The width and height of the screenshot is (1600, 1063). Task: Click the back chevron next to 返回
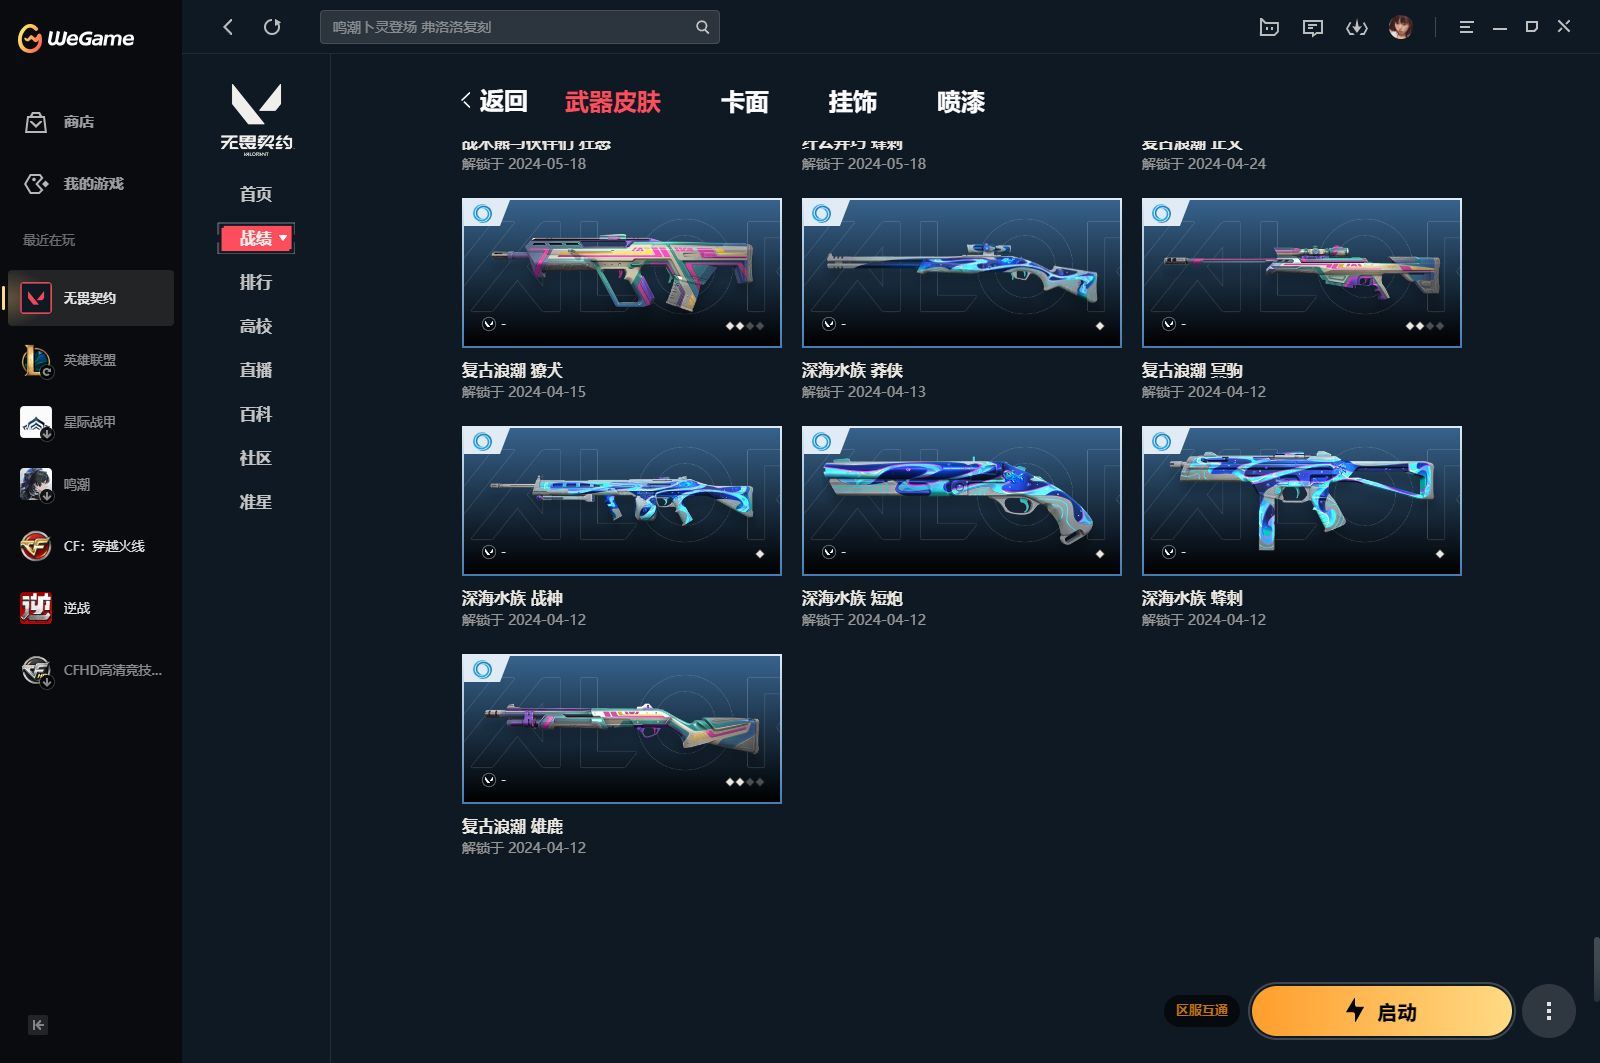click(x=465, y=100)
